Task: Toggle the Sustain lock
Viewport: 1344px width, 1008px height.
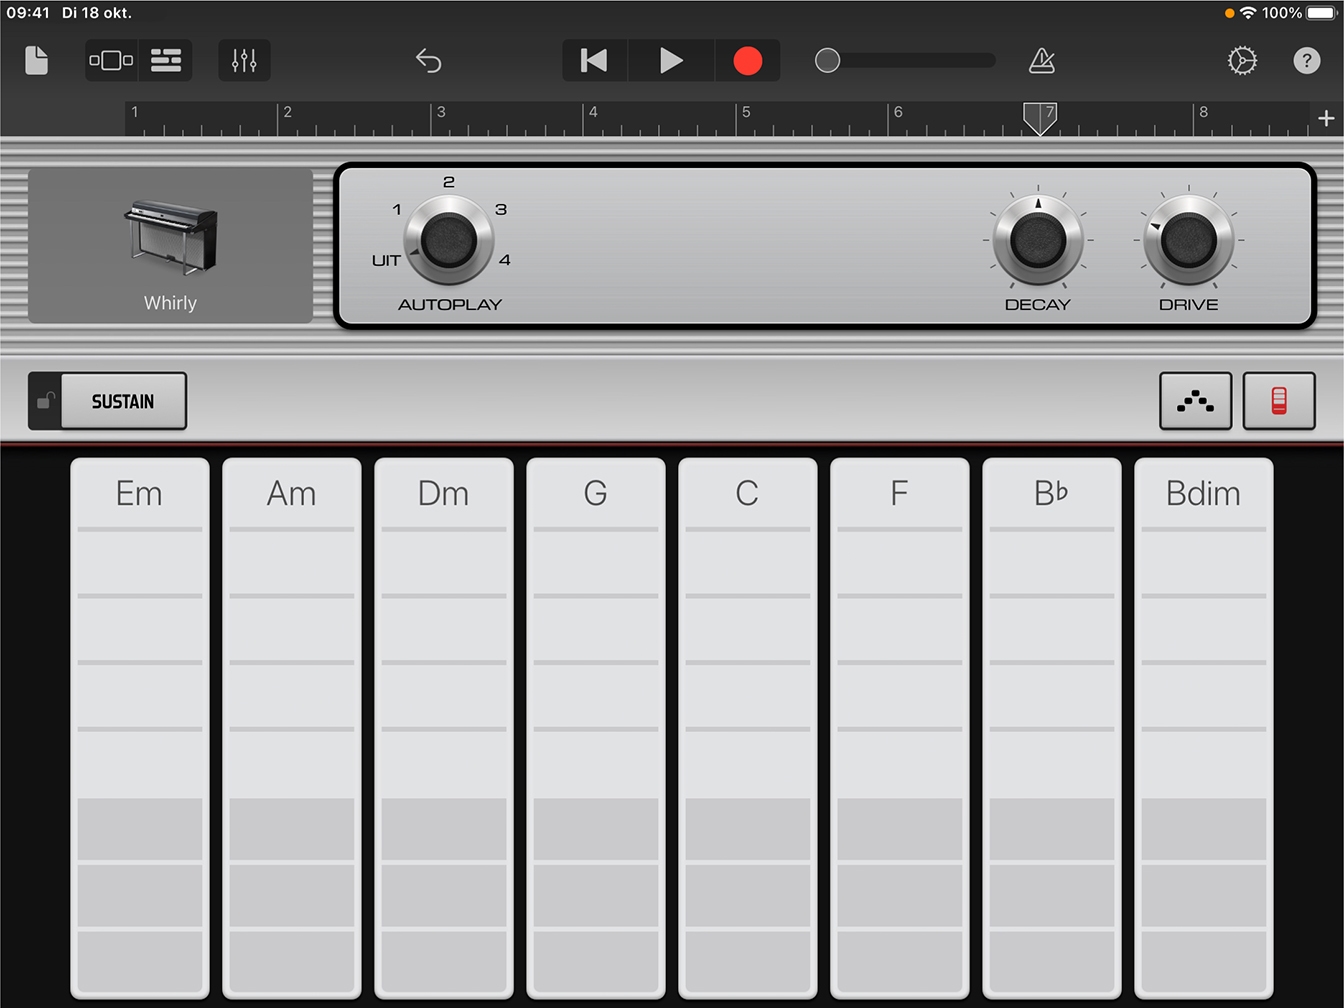Action: click(45, 401)
